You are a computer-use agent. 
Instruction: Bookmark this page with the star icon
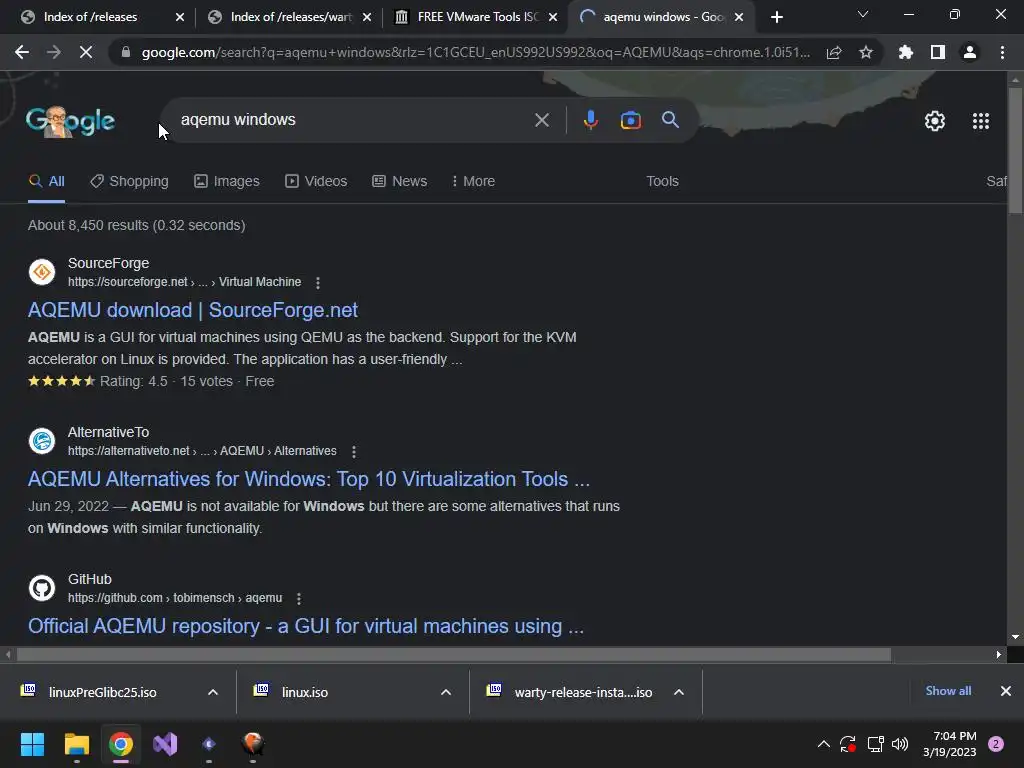click(x=866, y=52)
